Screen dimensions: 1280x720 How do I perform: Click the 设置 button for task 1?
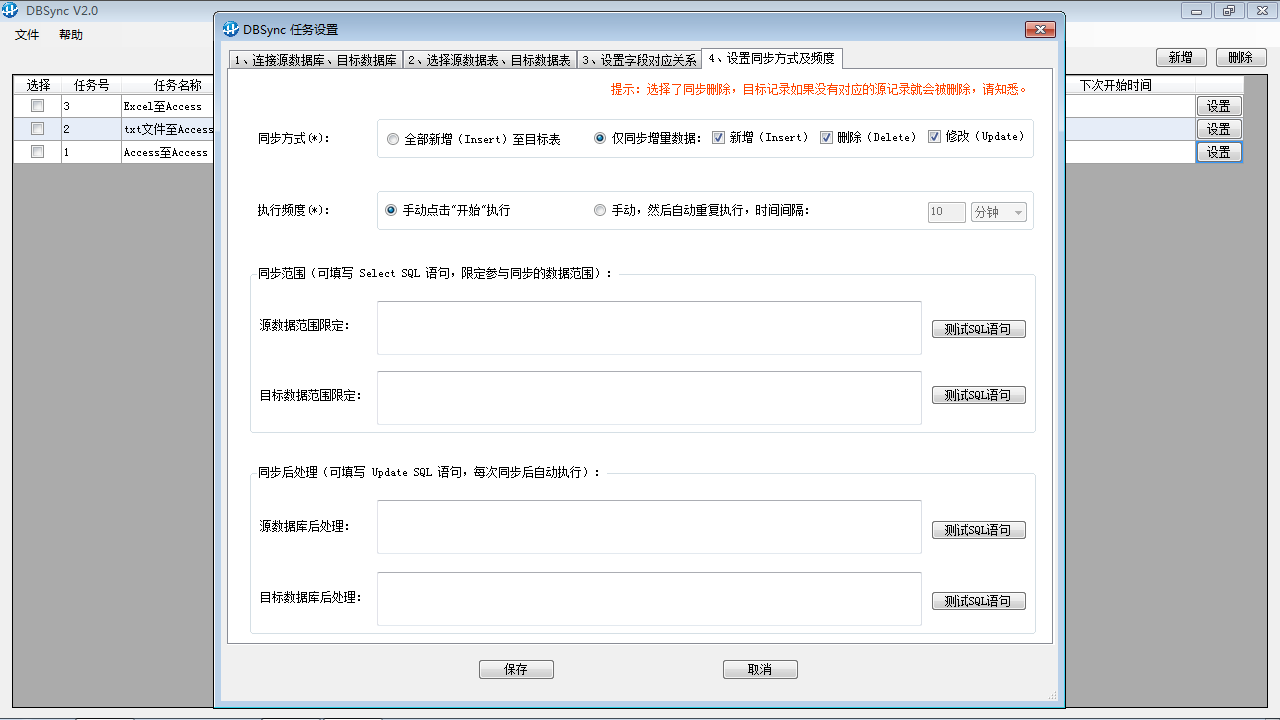(1219, 151)
